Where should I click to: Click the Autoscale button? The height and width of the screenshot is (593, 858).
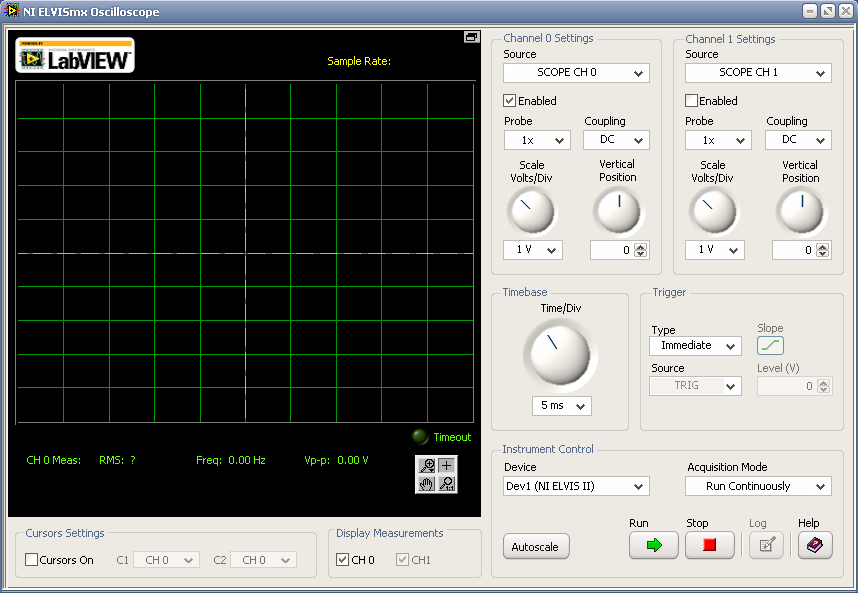[x=536, y=547]
